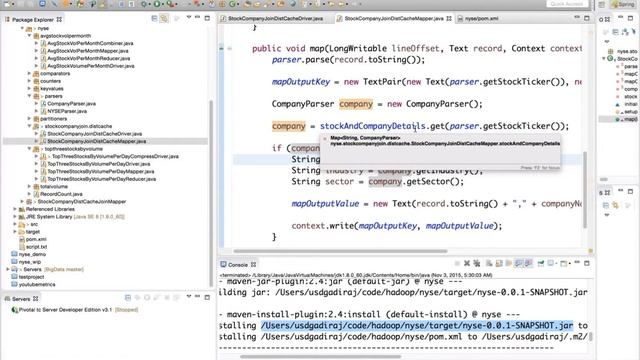Expand the JRE System Library node
This screenshot has width=640, height=360.
[15, 216]
